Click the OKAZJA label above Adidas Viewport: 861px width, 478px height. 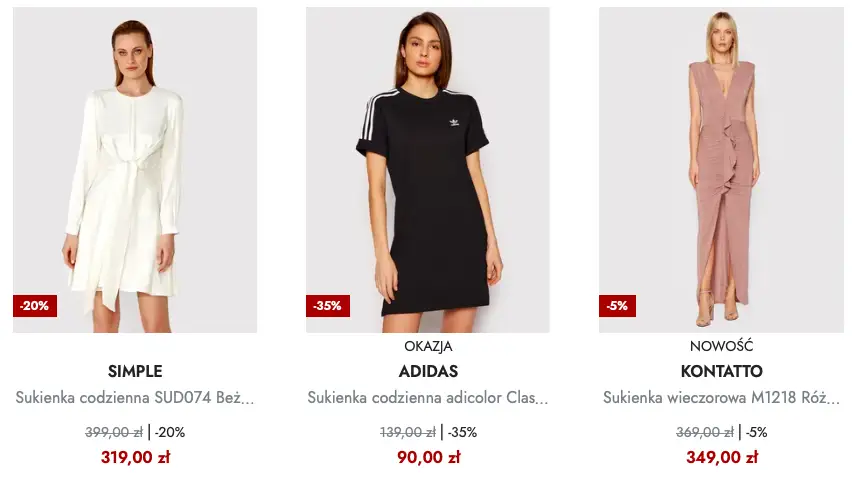click(x=428, y=347)
